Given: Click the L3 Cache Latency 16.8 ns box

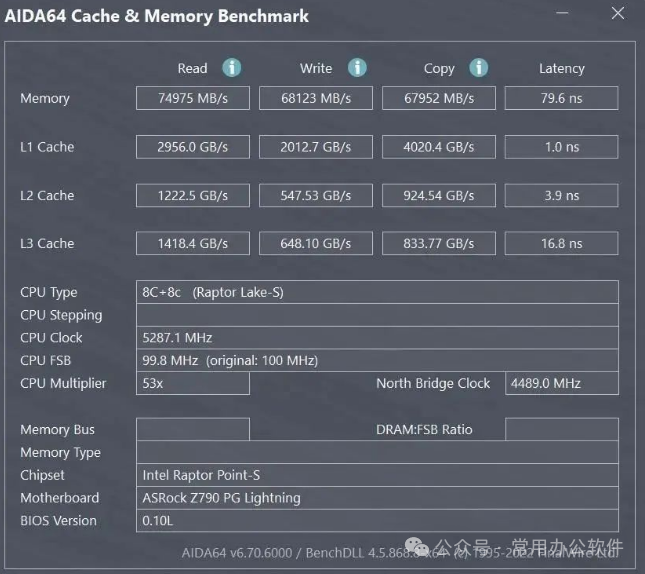Looking at the screenshot, I should pyautogui.click(x=561, y=243).
